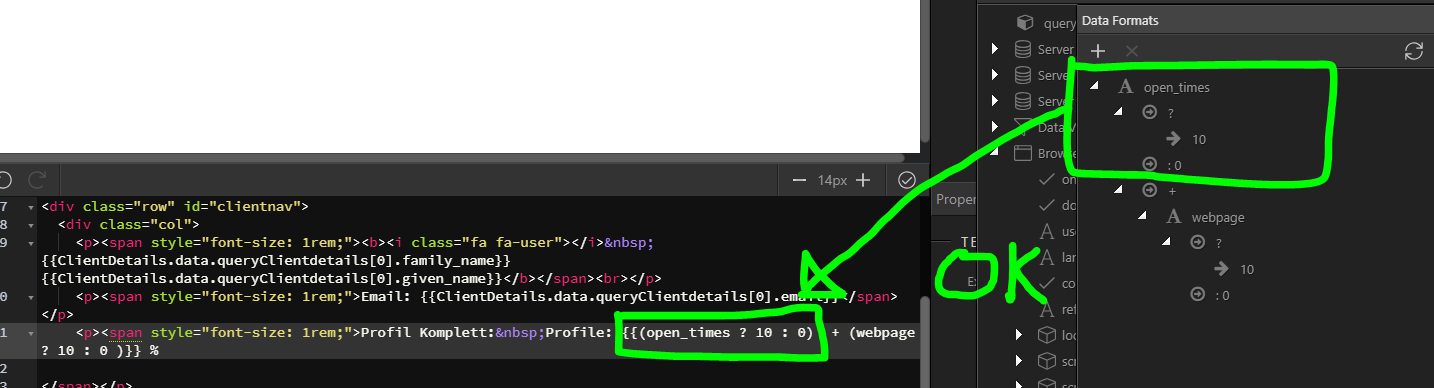The height and width of the screenshot is (388, 1434).
Task: Fold code at div class="row" line
Action: (x=31, y=207)
